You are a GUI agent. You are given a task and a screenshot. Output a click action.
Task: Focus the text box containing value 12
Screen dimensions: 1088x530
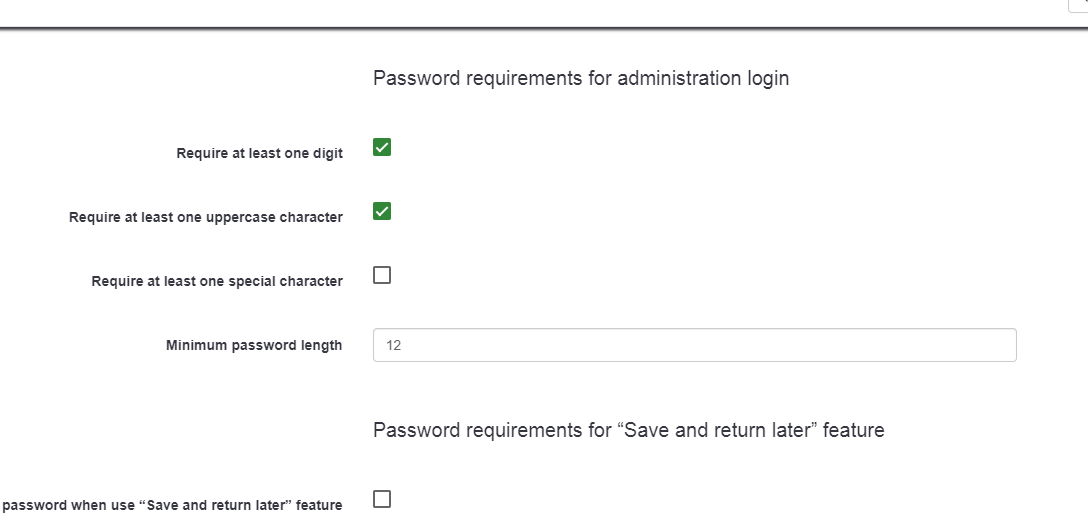[694, 345]
